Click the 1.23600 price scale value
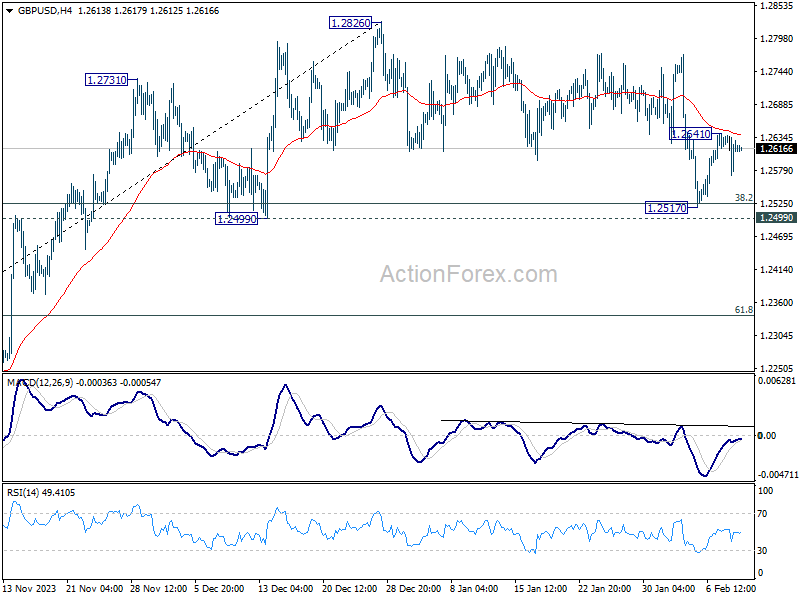 click(777, 303)
